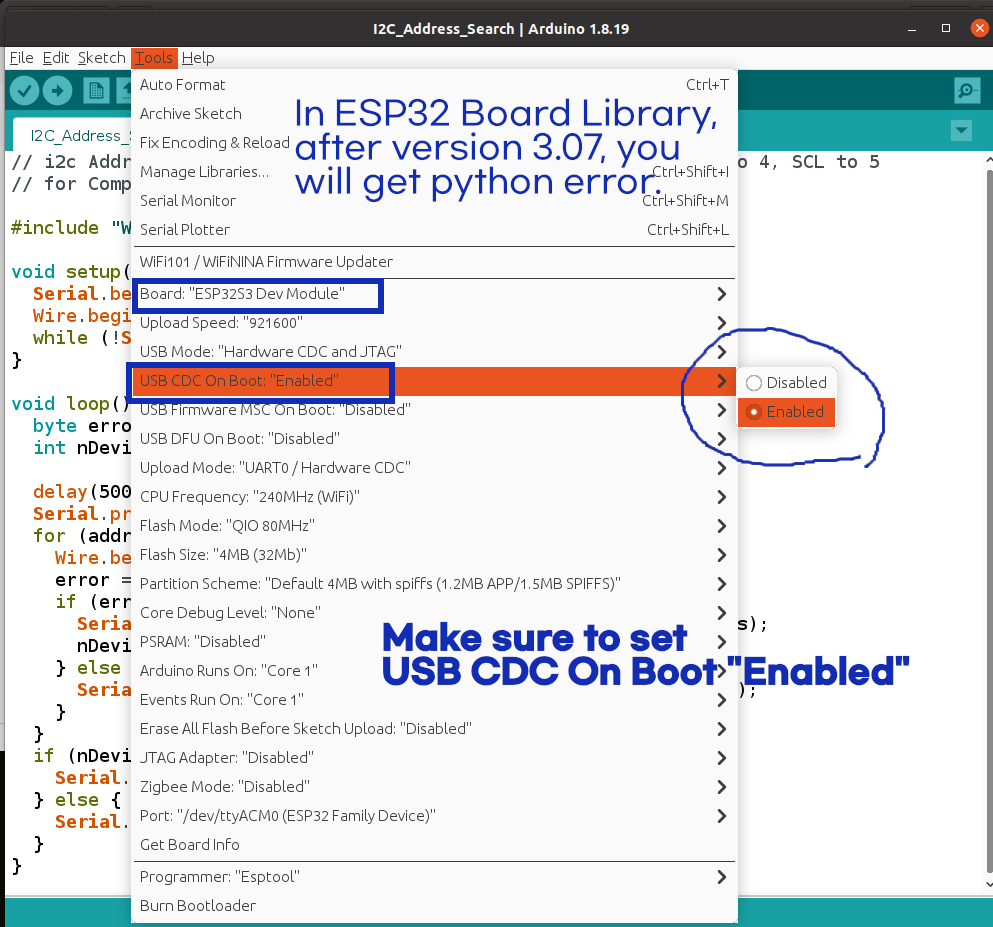Image resolution: width=993 pixels, height=927 pixels.
Task: Open the Help menu
Action: click(x=198, y=58)
